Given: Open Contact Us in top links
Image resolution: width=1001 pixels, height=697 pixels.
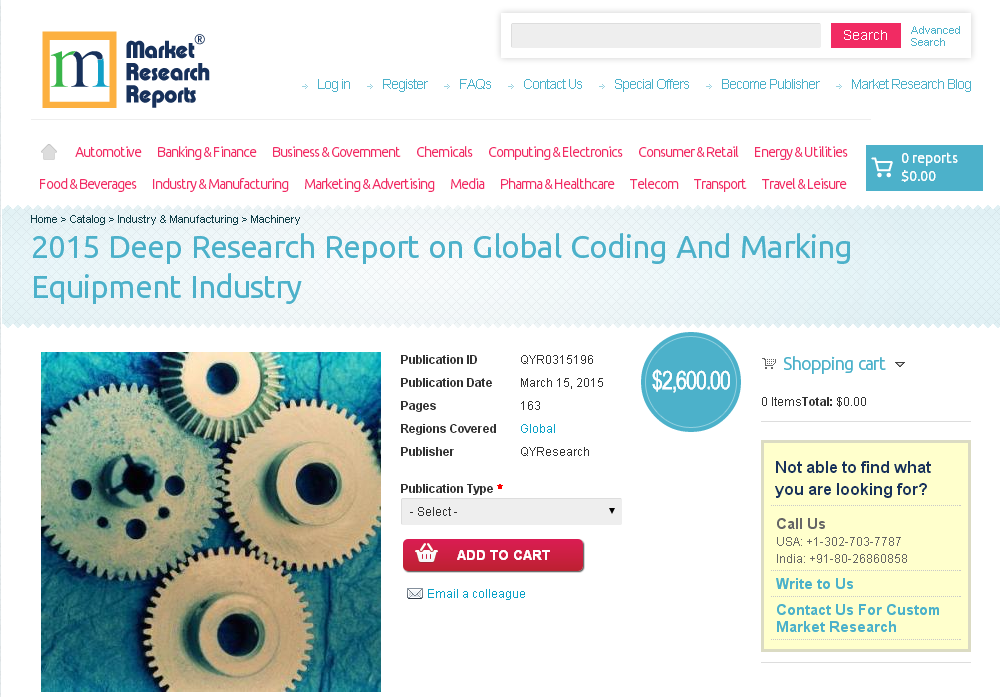Looking at the screenshot, I should pos(552,84).
